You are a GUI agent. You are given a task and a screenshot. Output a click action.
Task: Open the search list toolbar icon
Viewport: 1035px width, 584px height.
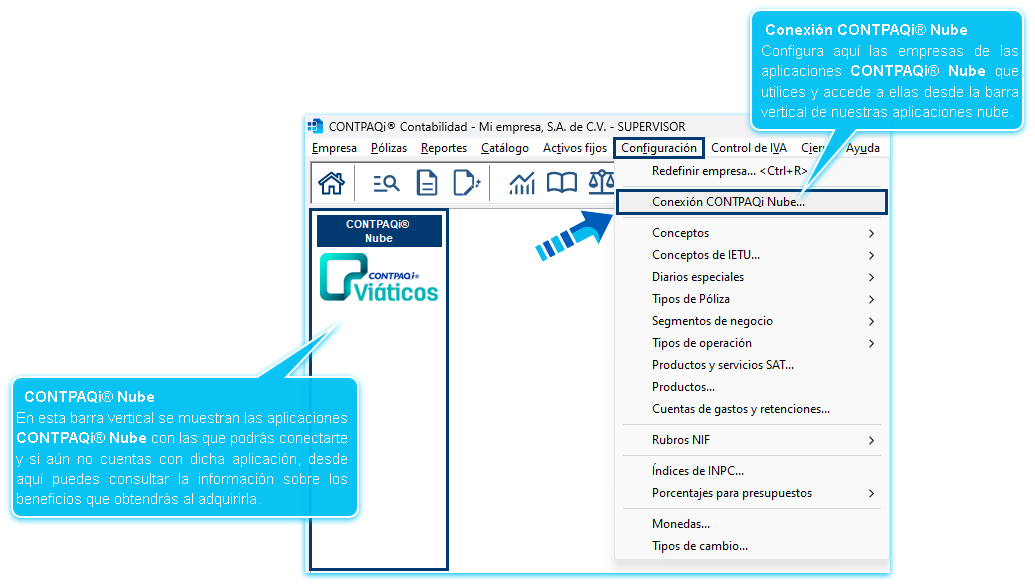386,183
